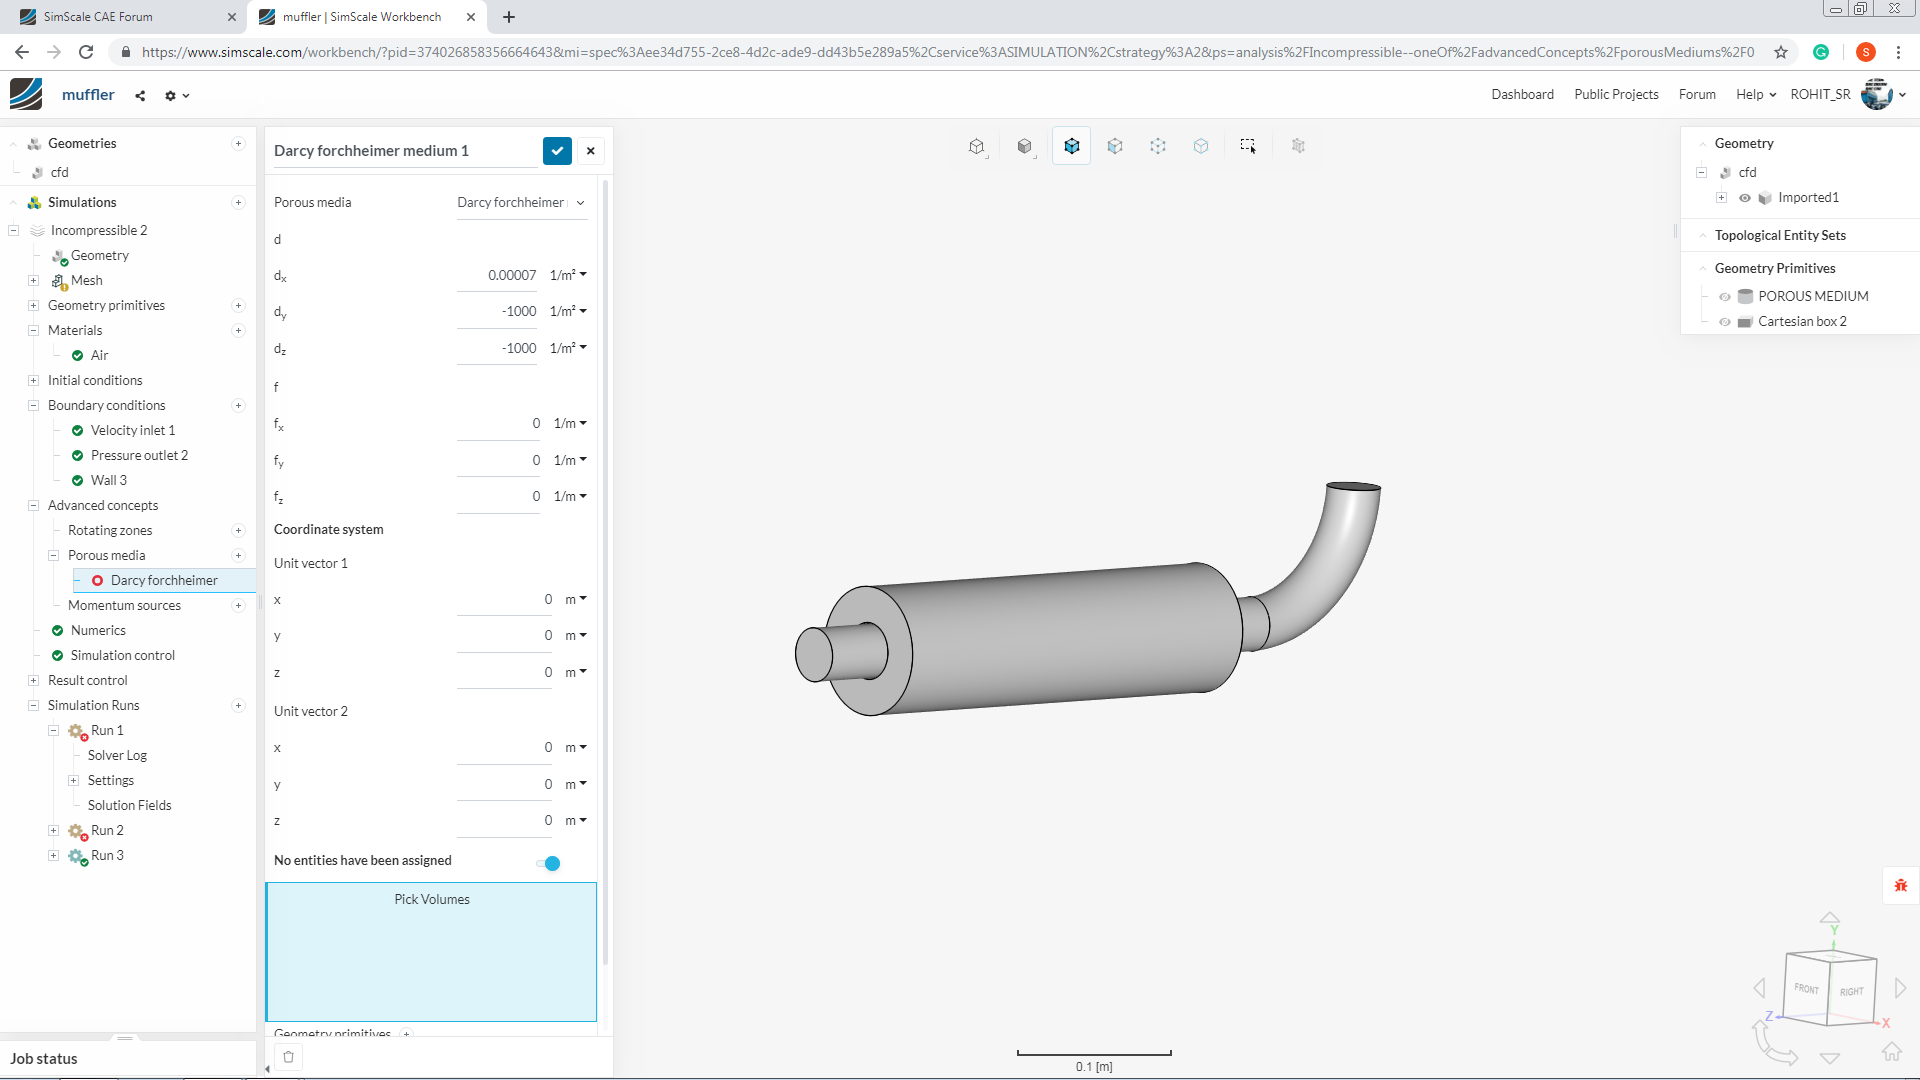This screenshot has height=1080, width=1920.
Task: Activate the face selection mode cube
Action: point(1114,146)
